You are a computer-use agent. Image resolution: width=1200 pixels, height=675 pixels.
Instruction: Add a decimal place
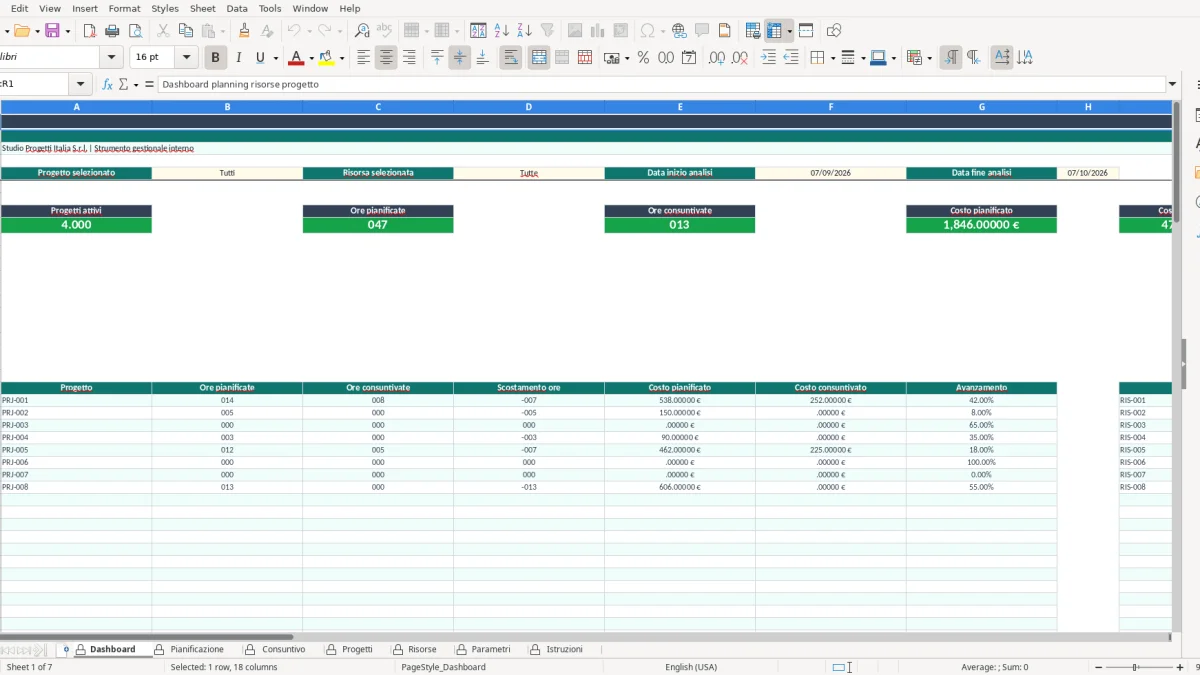[x=717, y=58]
